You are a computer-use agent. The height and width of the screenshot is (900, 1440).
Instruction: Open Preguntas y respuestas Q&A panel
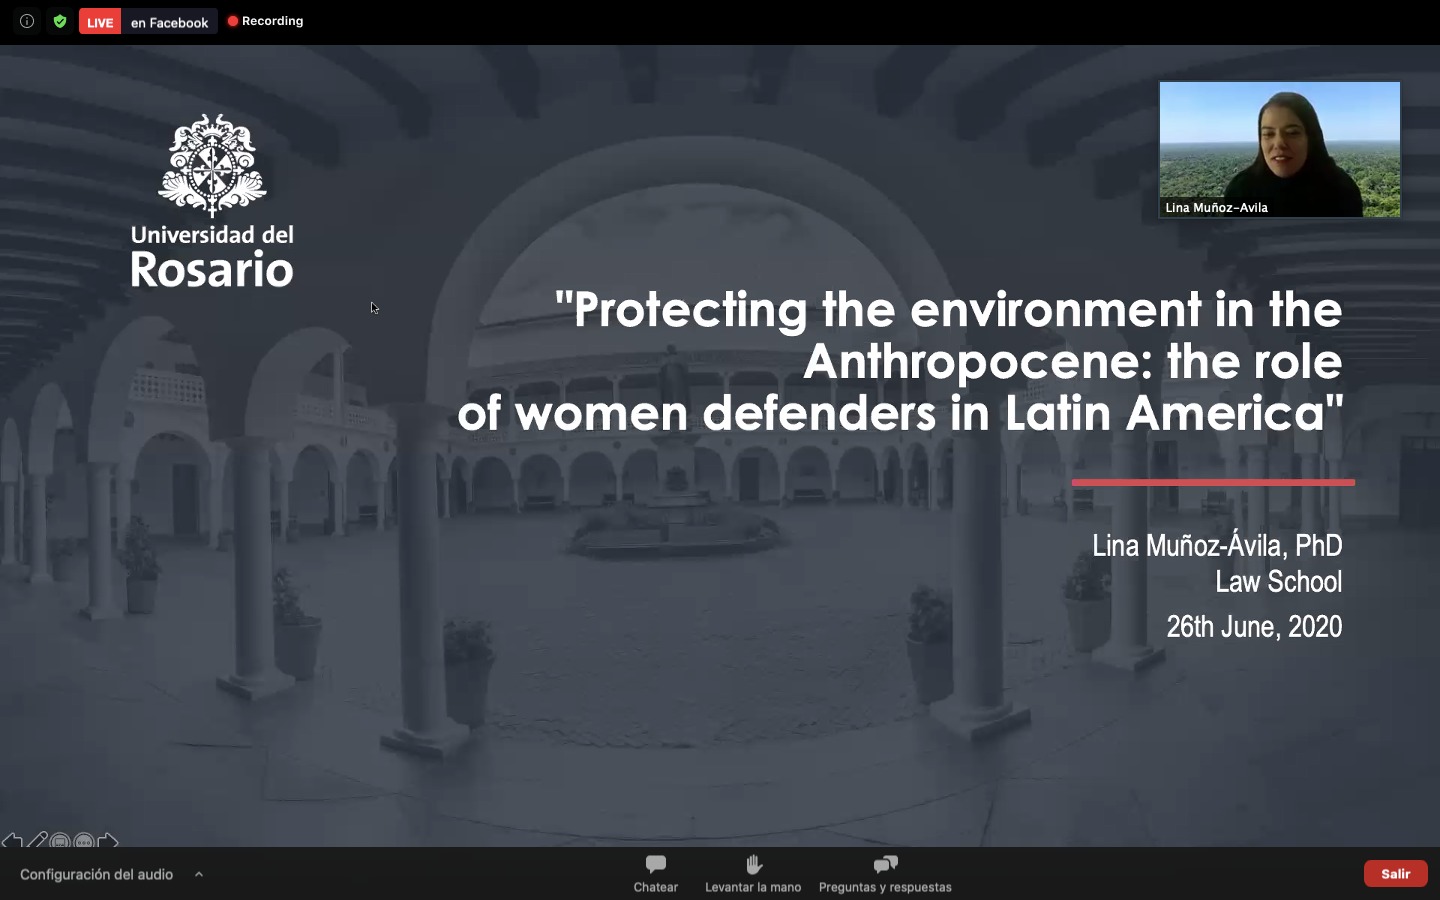[x=885, y=873]
